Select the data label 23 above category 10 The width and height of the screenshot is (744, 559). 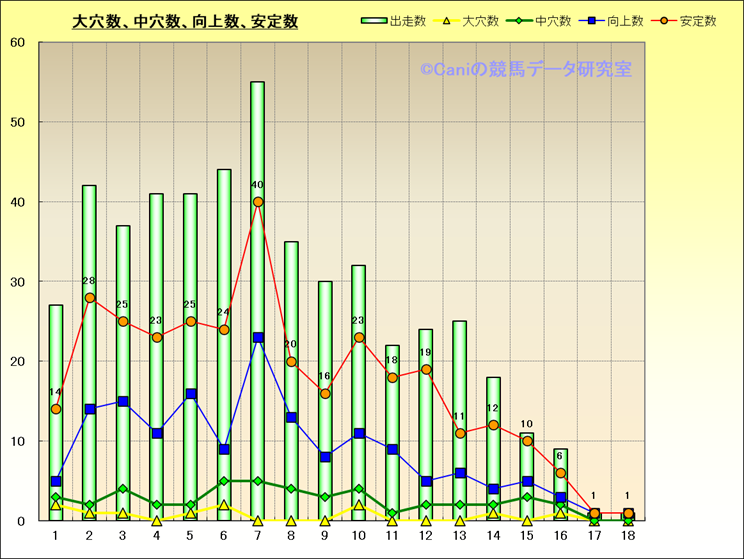(x=359, y=321)
